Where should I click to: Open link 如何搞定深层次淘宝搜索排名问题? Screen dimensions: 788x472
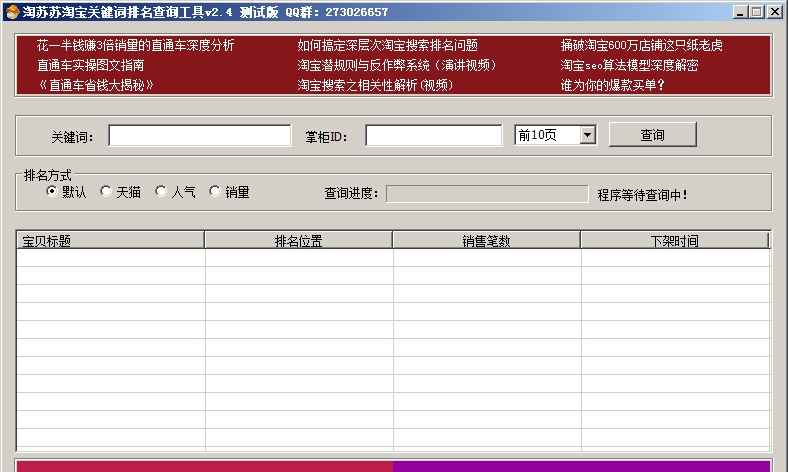click(387, 45)
